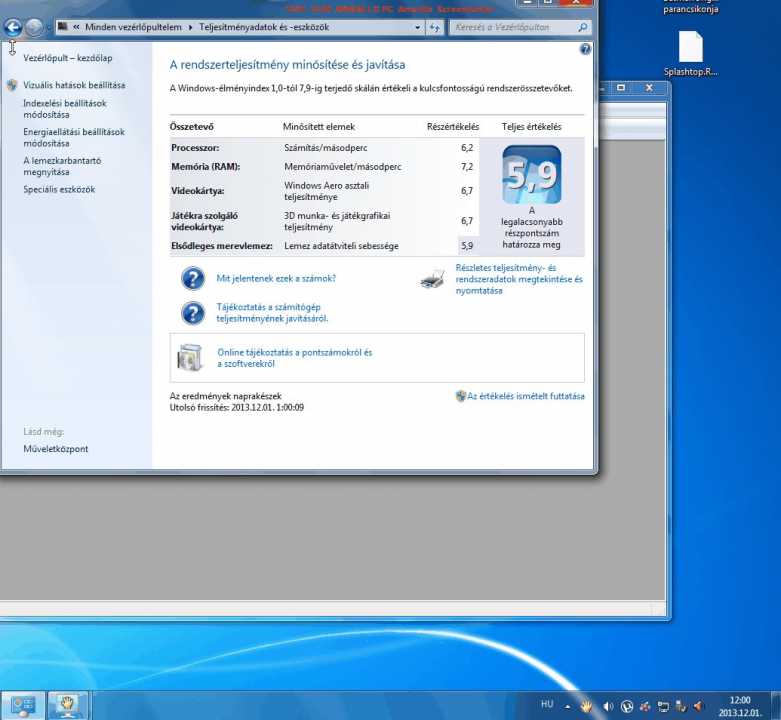The image size is (781, 720).
Task: Select Elsődleges merevlemez: row label
Action: (222, 246)
